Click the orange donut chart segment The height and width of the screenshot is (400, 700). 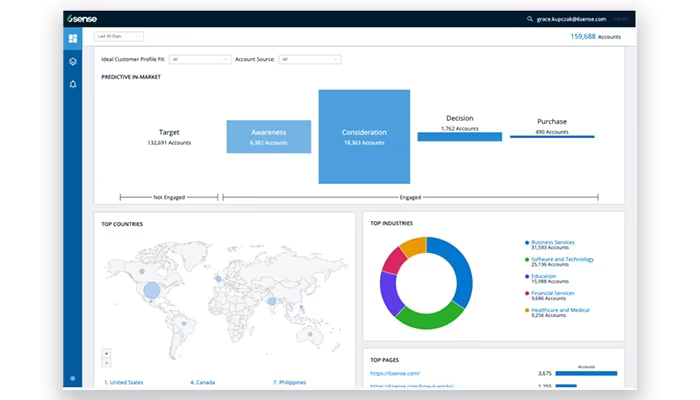pos(415,245)
